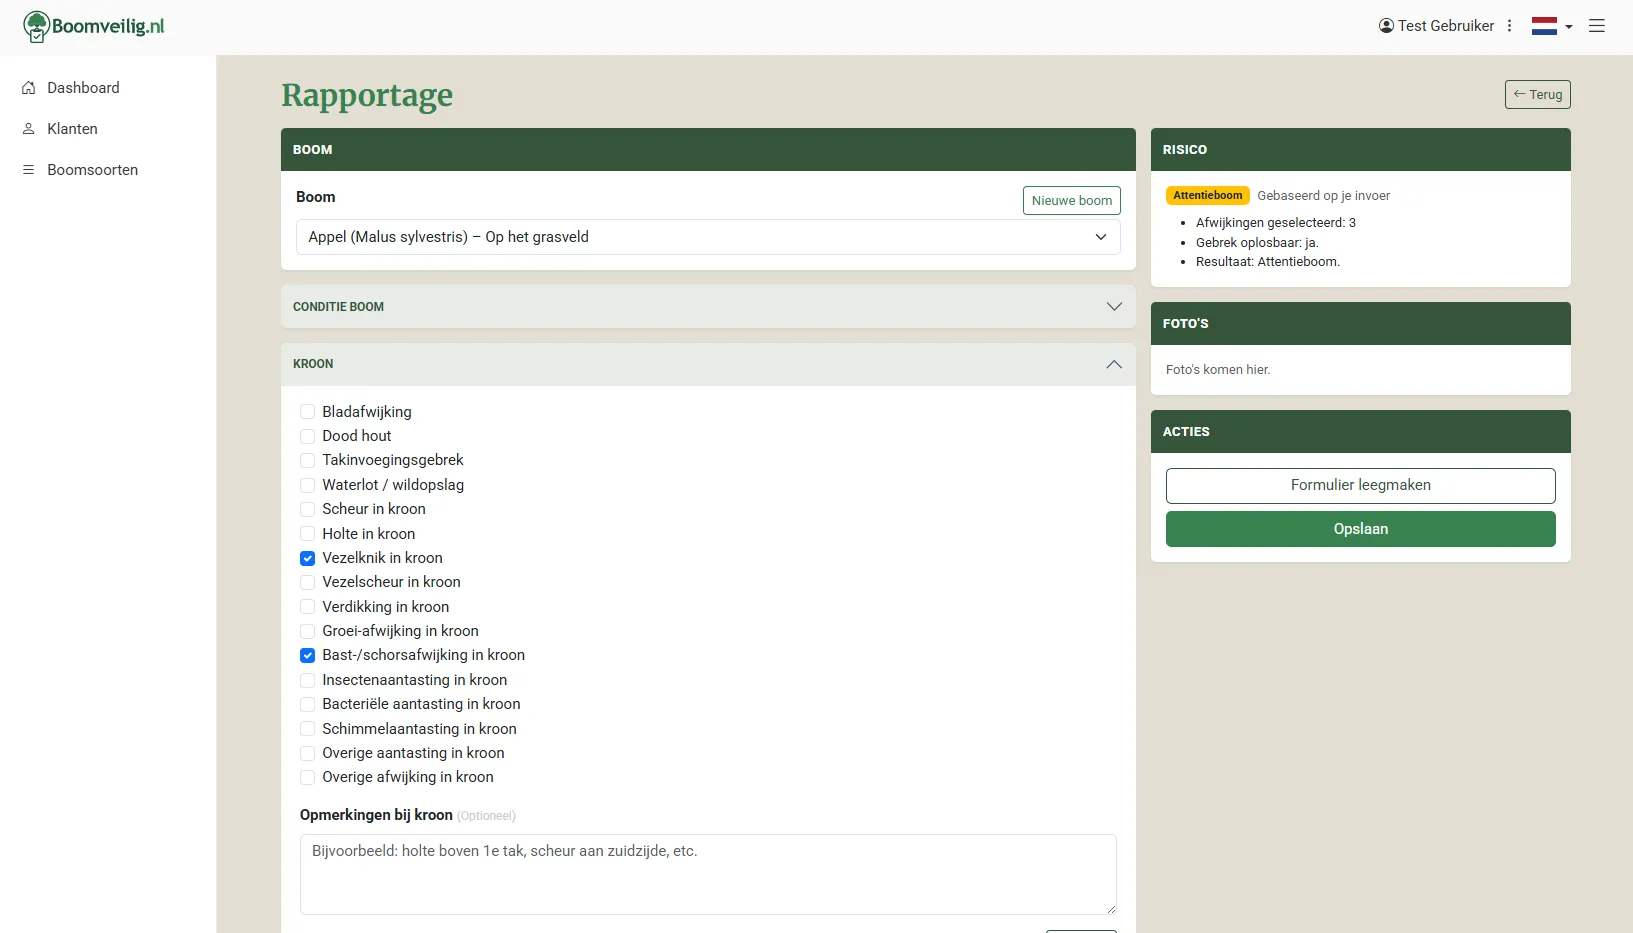Go to Klanten in sidebar
Image resolution: width=1633 pixels, height=933 pixels.
coord(72,129)
